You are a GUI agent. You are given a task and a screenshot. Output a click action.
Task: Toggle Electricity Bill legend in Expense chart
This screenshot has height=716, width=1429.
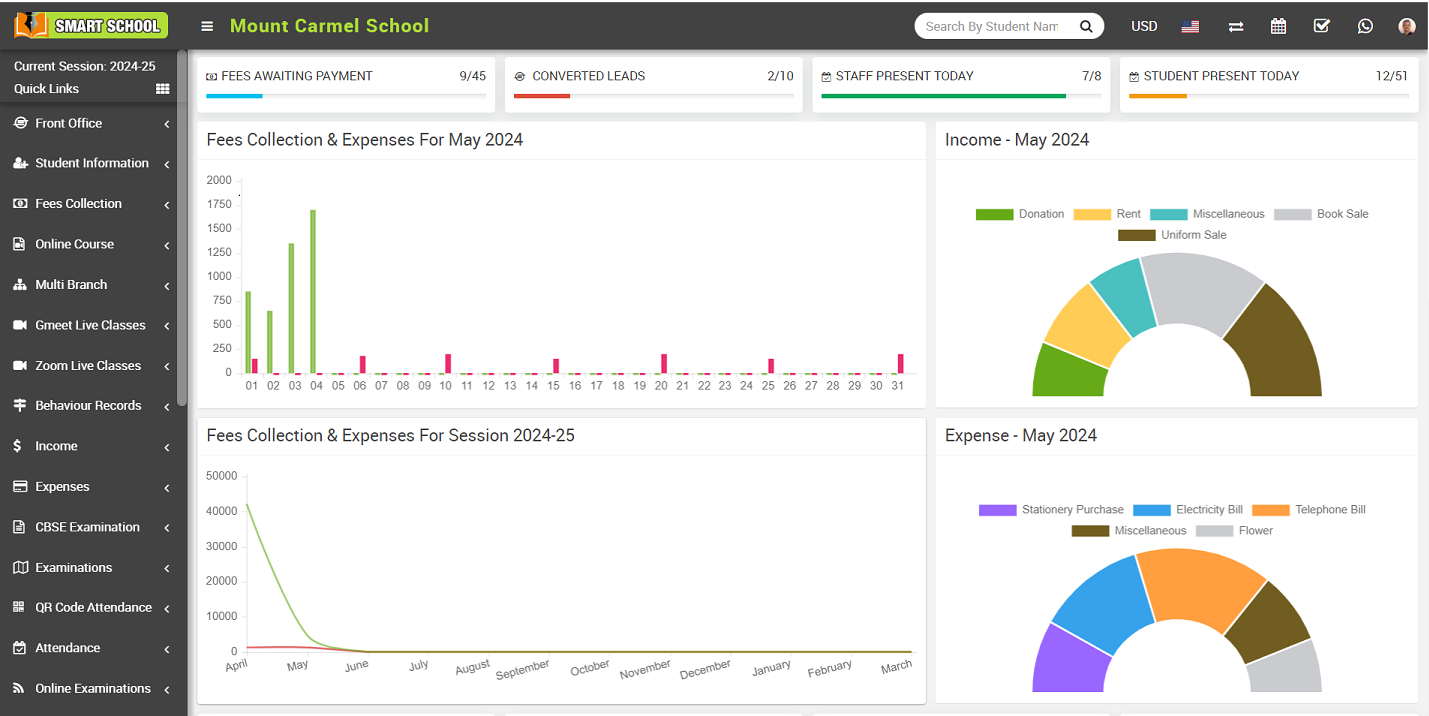tap(1191, 510)
